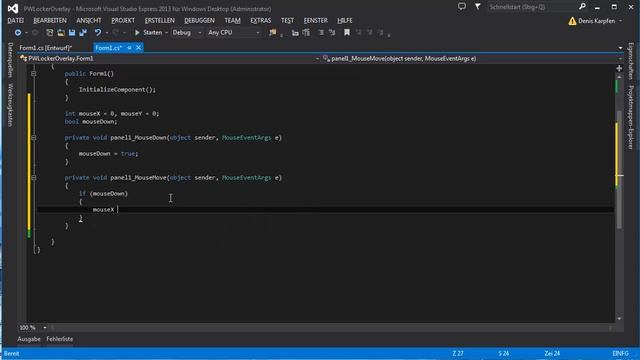Click the Starten button label

point(153,33)
